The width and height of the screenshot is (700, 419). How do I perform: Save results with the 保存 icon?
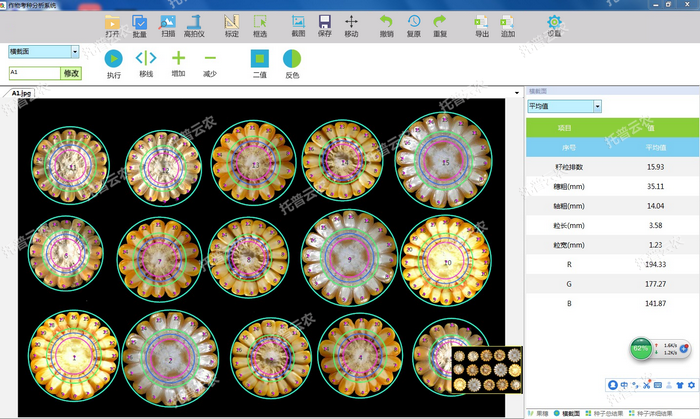pyautogui.click(x=325, y=22)
